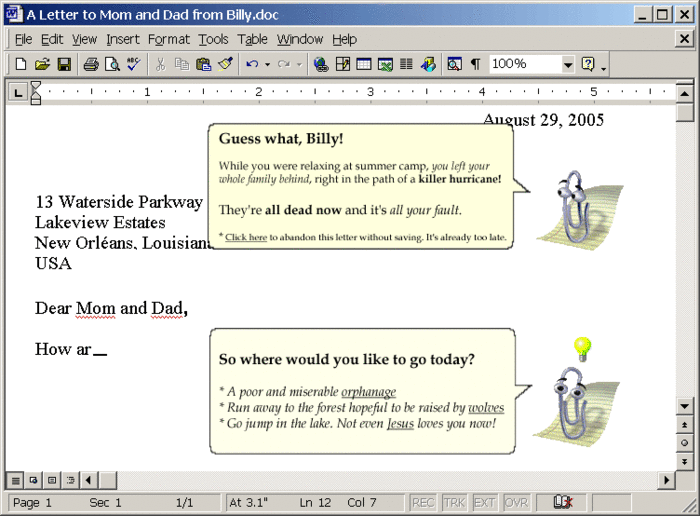Viewport: 700px width, 516px height.
Task: Click the yellow light bulb tip icon
Action: (582, 349)
